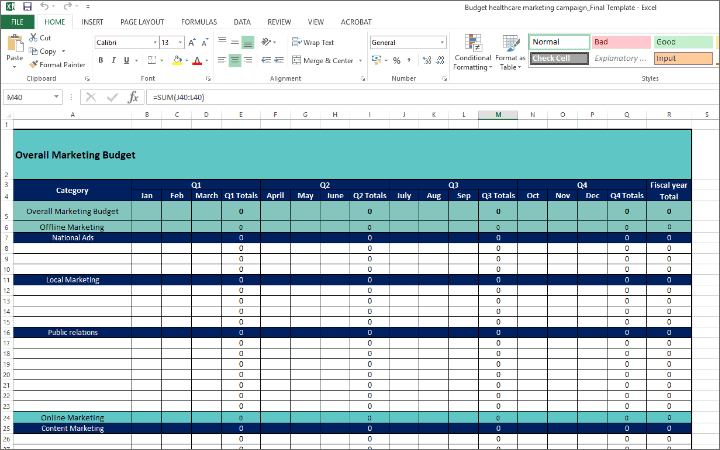Toggle Wrap Text for the cell
This screenshot has width=720, height=450.
coord(313,43)
